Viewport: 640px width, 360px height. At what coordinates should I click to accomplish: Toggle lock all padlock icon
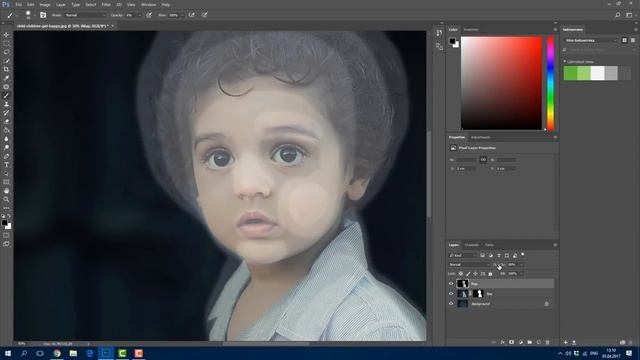(490, 274)
